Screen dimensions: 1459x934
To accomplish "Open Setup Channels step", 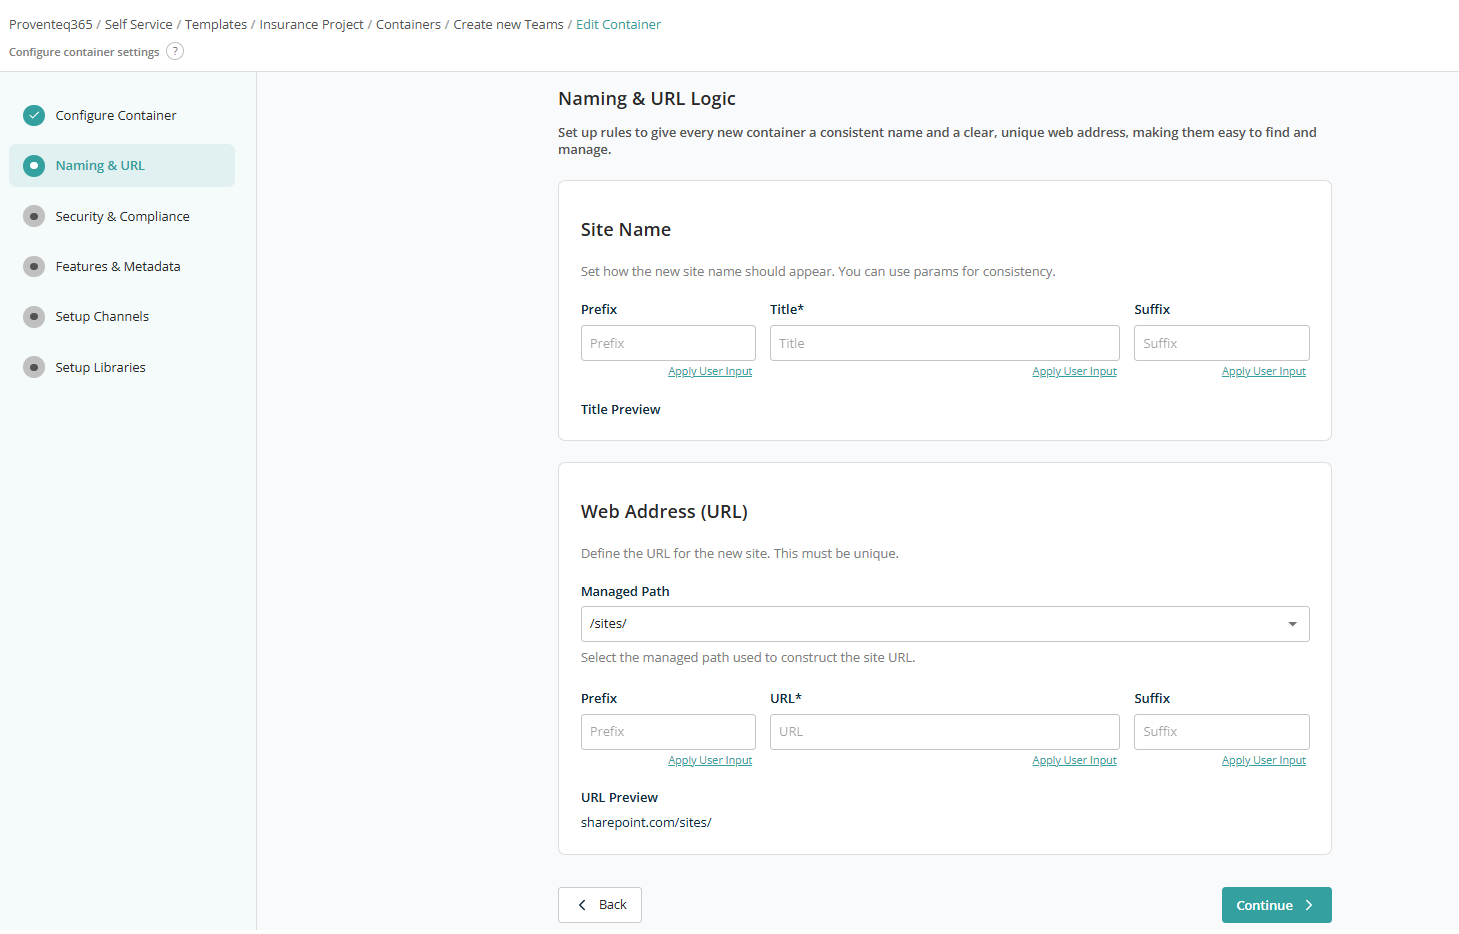I will [x=102, y=317].
